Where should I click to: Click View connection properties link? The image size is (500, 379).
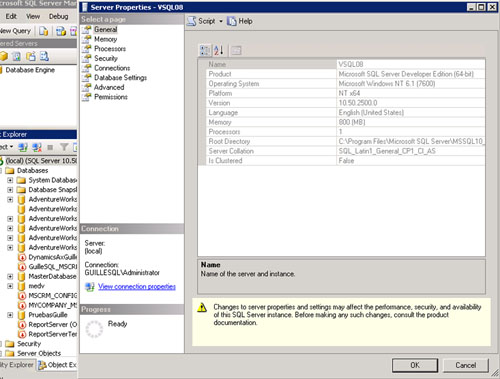pyautogui.click(x=137, y=287)
